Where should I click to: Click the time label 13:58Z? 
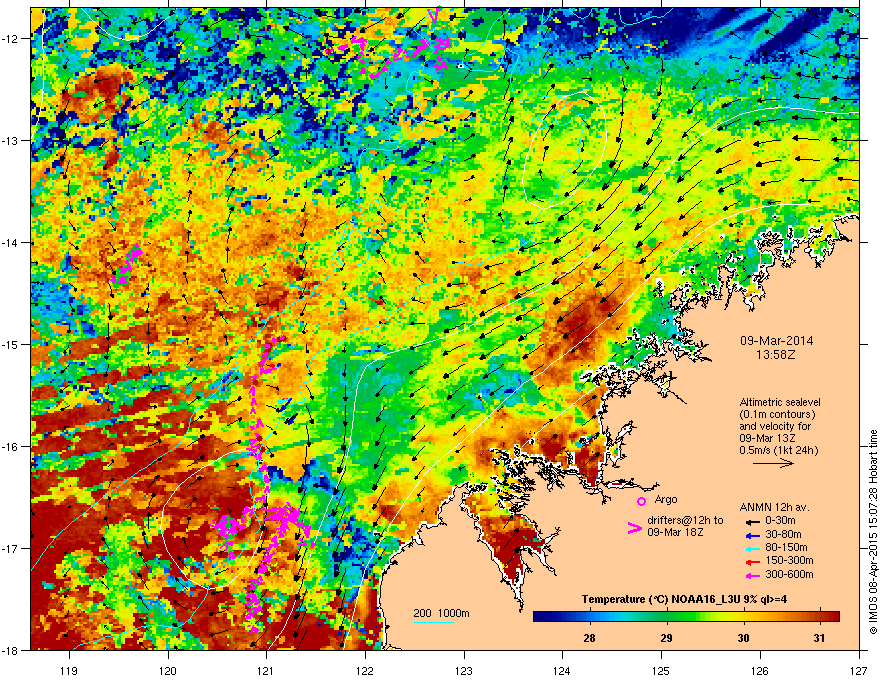(776, 355)
